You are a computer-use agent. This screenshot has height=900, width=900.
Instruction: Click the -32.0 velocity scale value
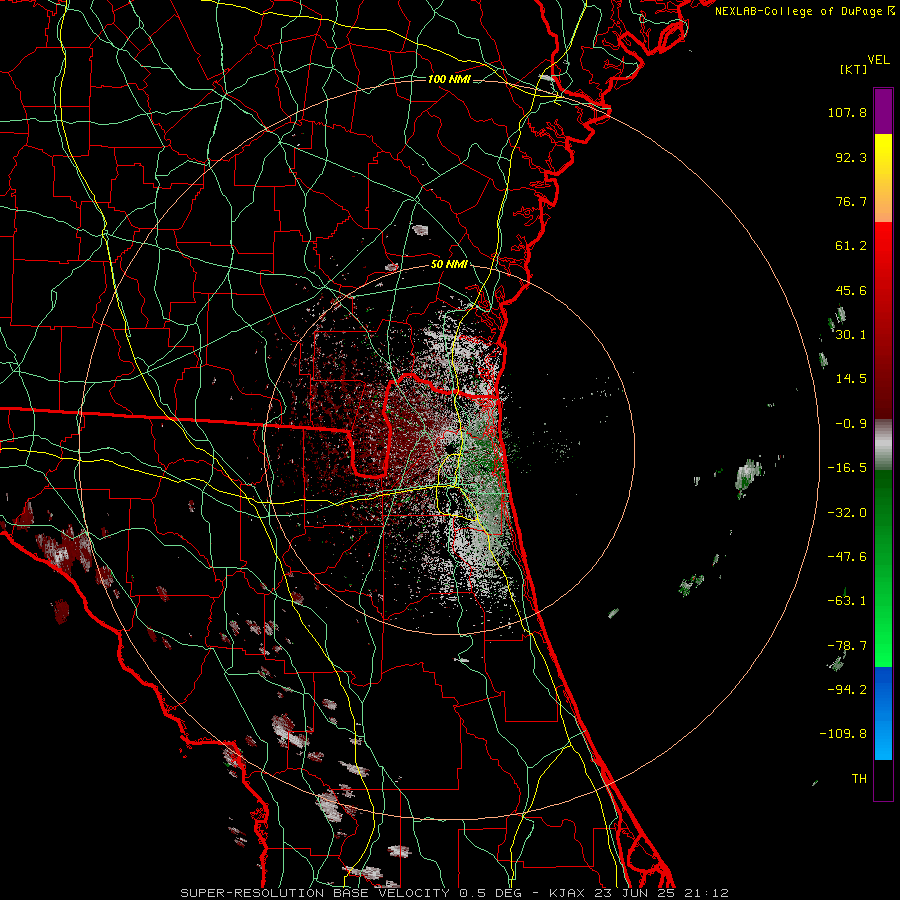click(847, 513)
